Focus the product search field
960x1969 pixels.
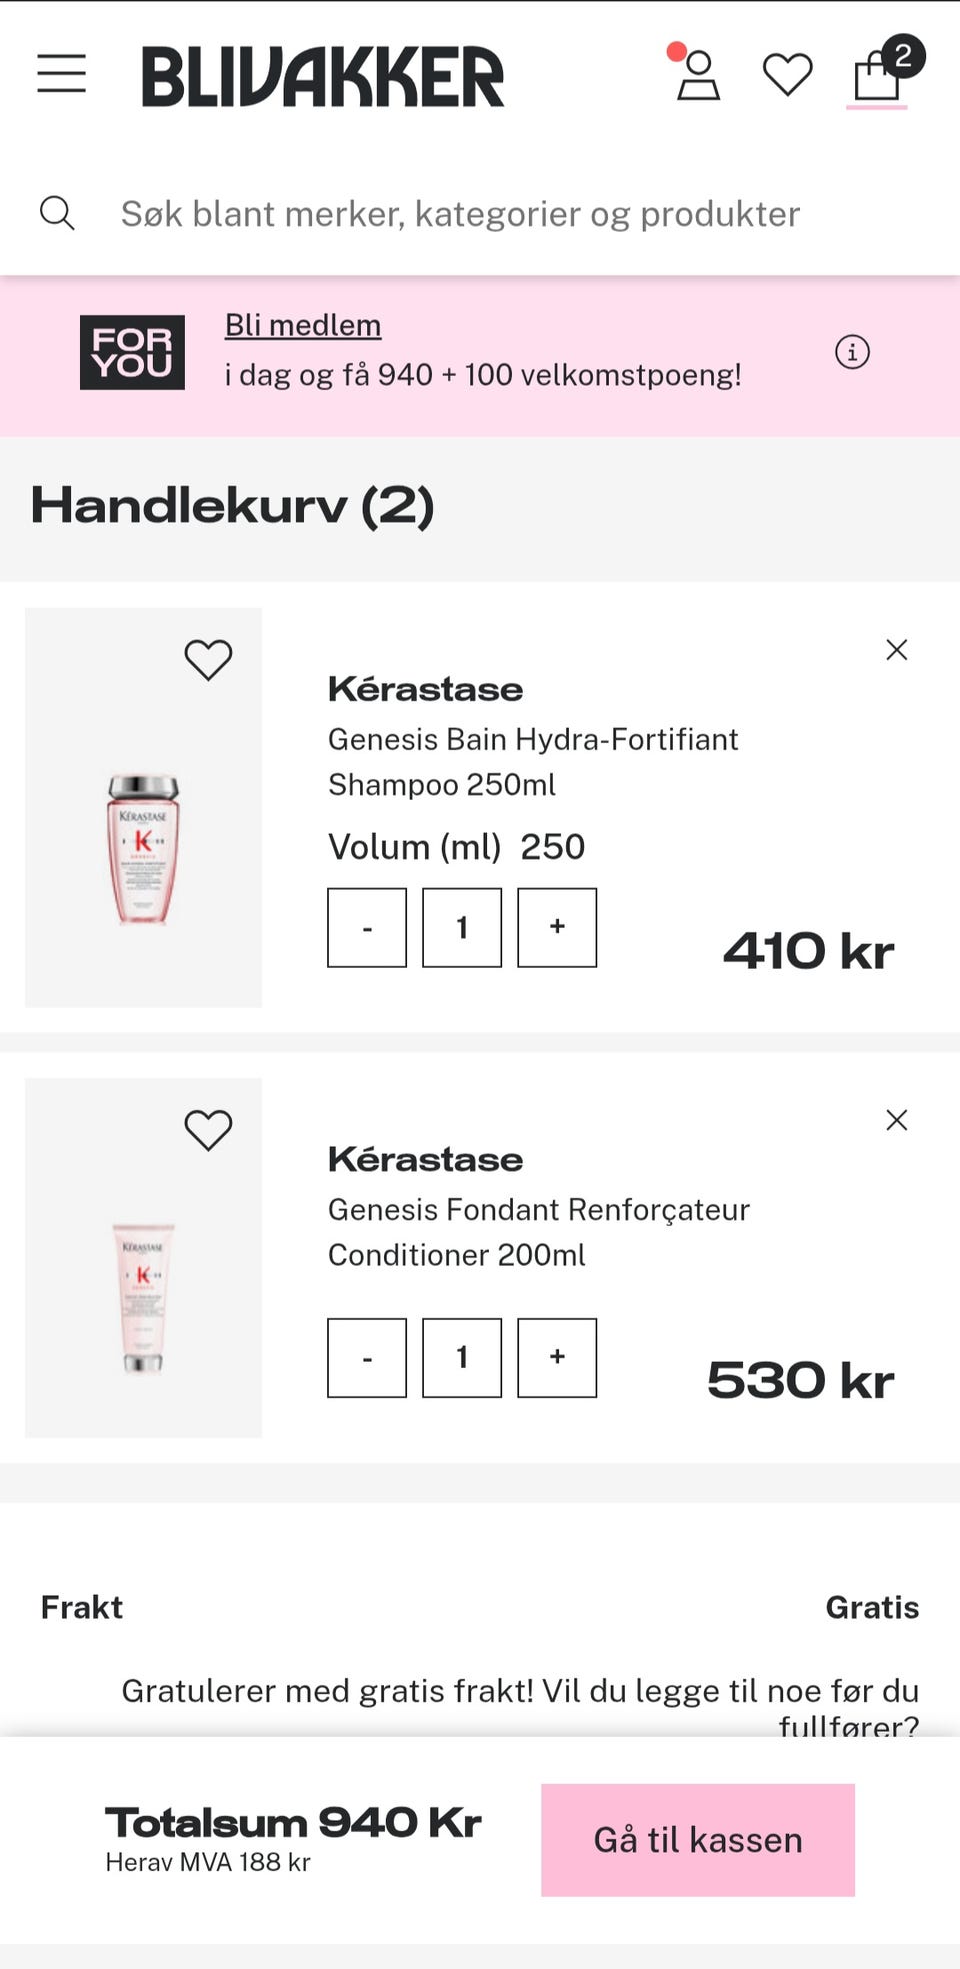click(x=460, y=214)
